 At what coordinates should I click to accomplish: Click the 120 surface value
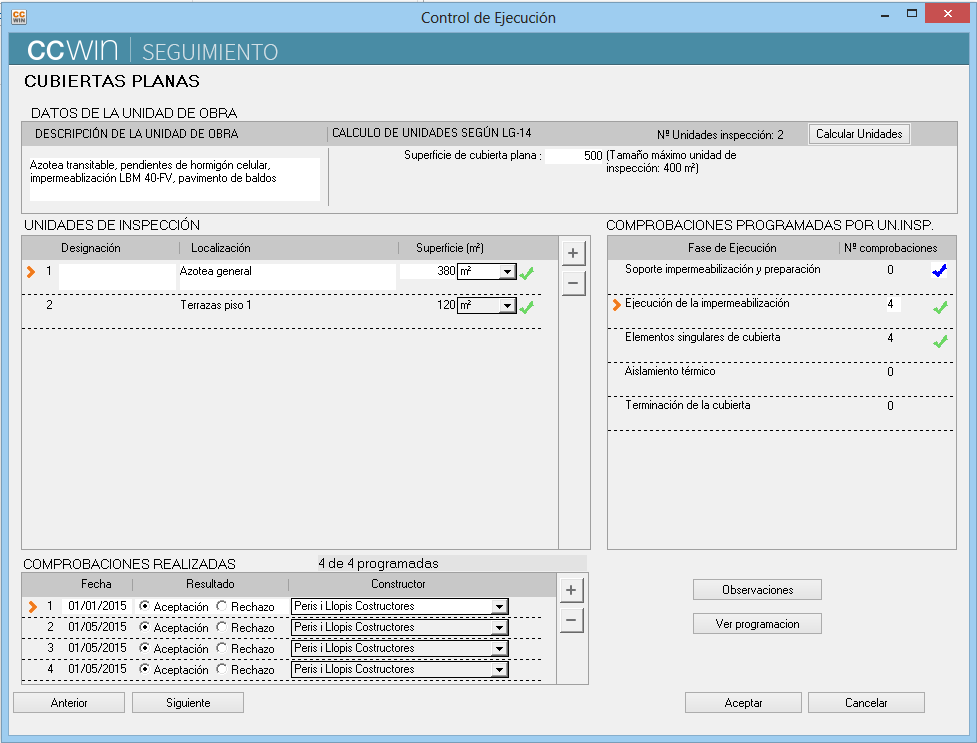[x=446, y=305]
